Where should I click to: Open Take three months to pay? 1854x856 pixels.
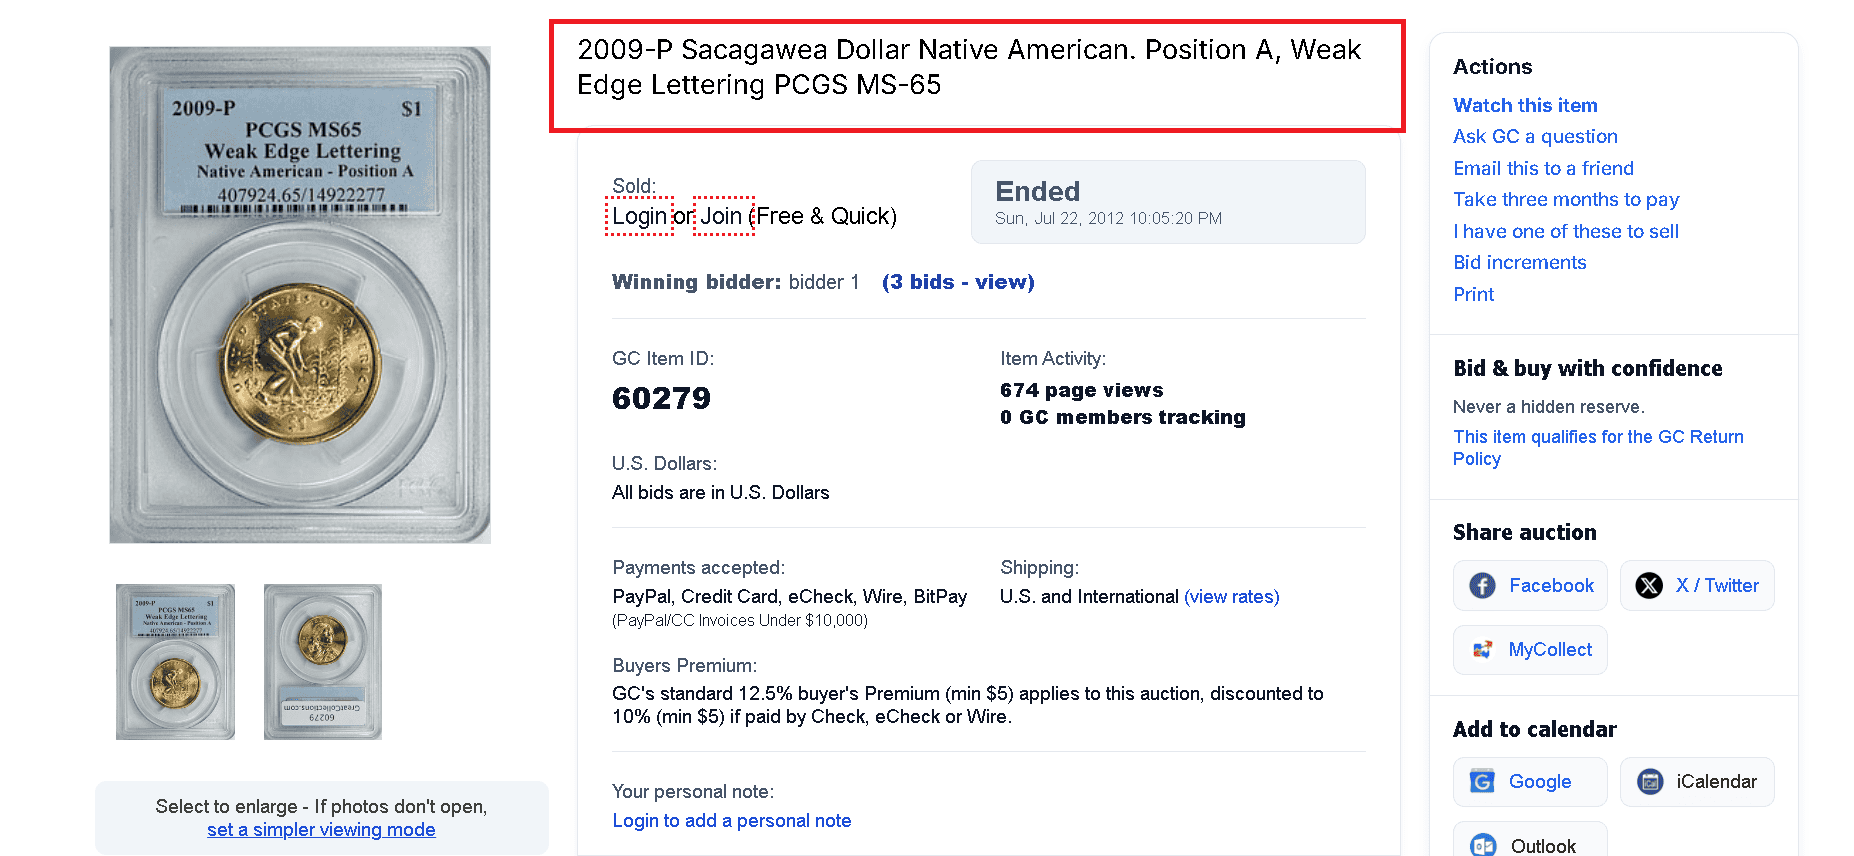point(1565,199)
